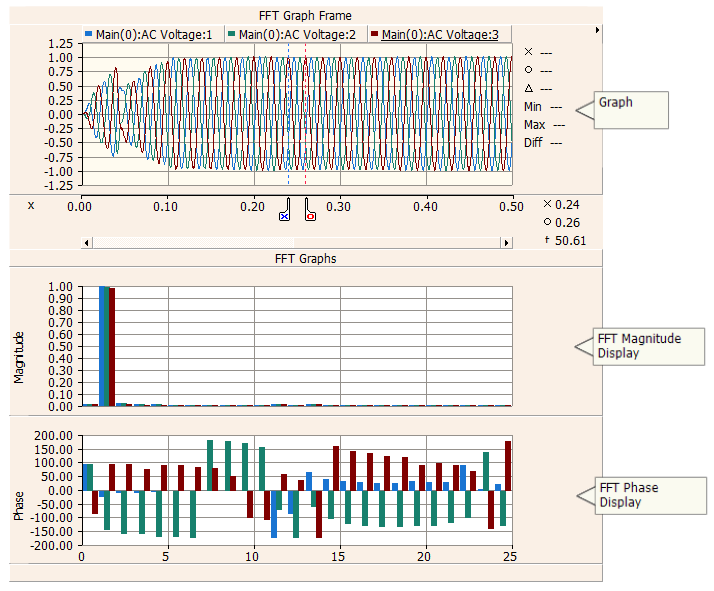Click the blue X marker handle

tap(284, 213)
